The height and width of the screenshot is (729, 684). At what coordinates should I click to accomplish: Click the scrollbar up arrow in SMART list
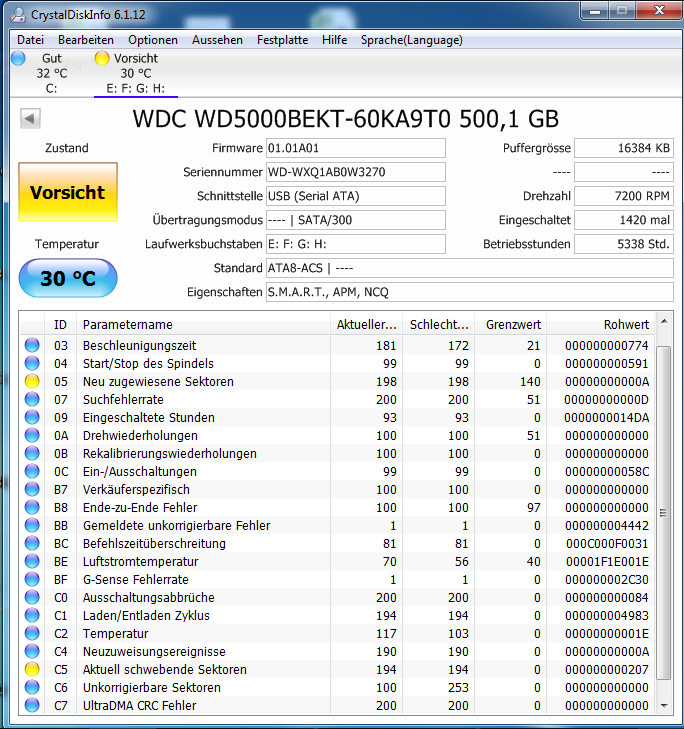pyautogui.click(x=664, y=322)
